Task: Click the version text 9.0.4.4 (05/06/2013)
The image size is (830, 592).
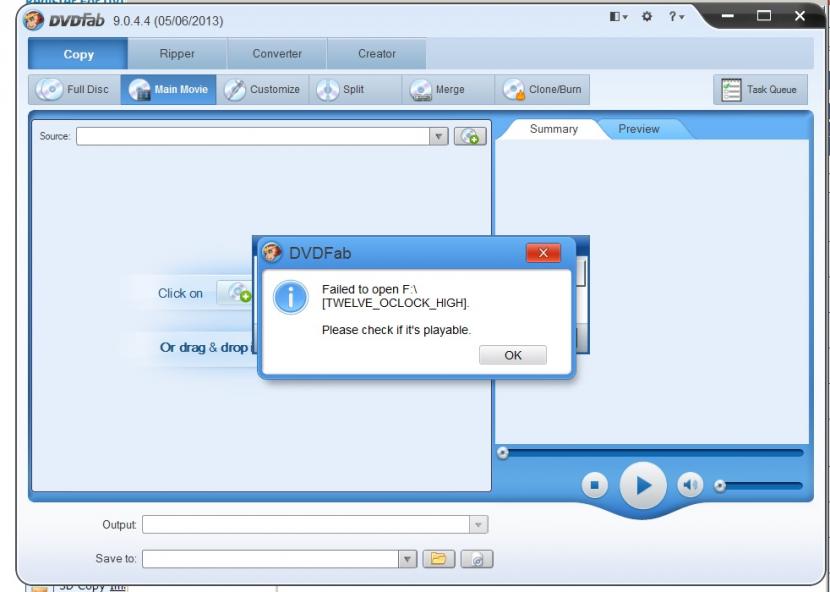Action: pos(168,21)
